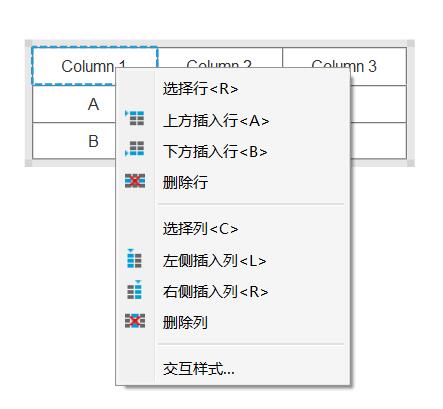Click the insert column left icon
The image size is (443, 409).
click(135, 259)
